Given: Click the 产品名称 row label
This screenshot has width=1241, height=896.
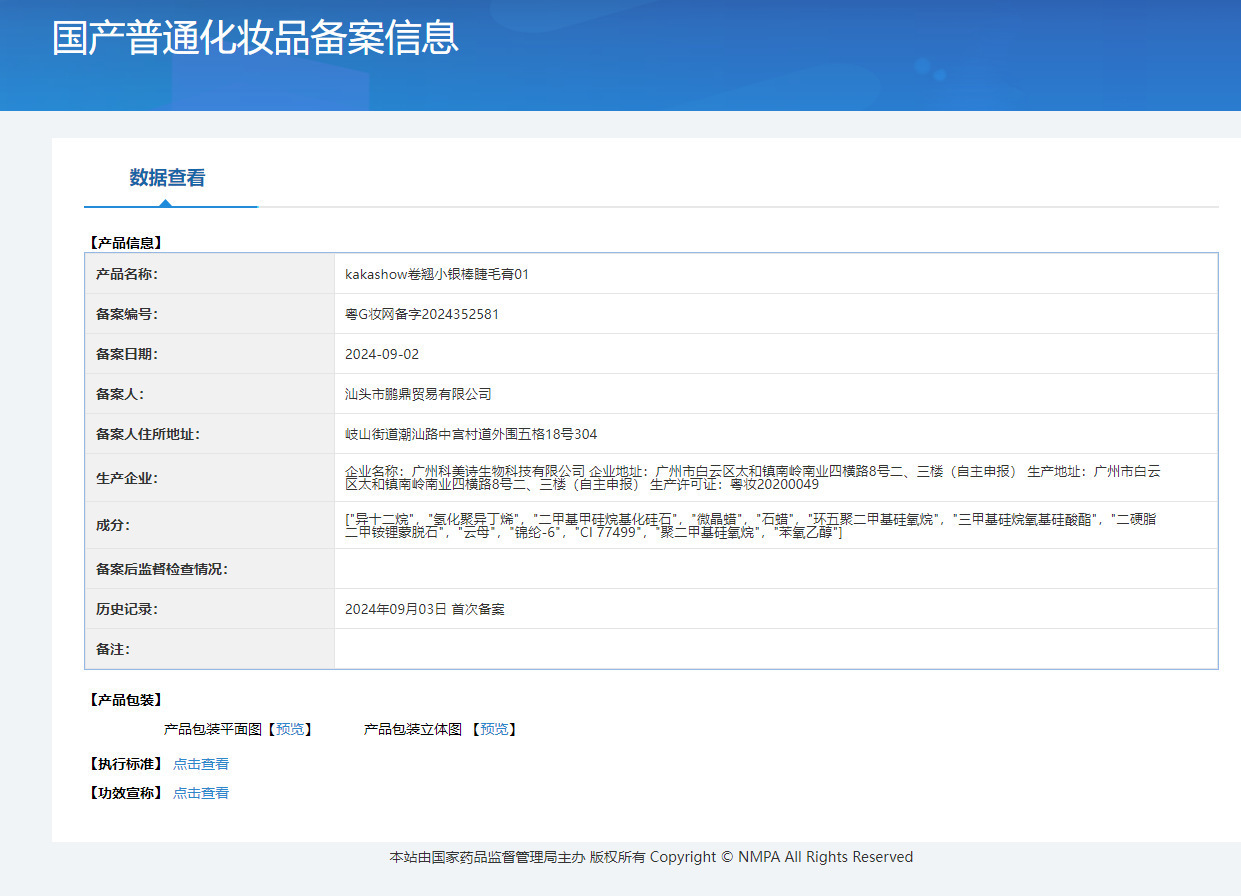Looking at the screenshot, I should click(127, 274).
